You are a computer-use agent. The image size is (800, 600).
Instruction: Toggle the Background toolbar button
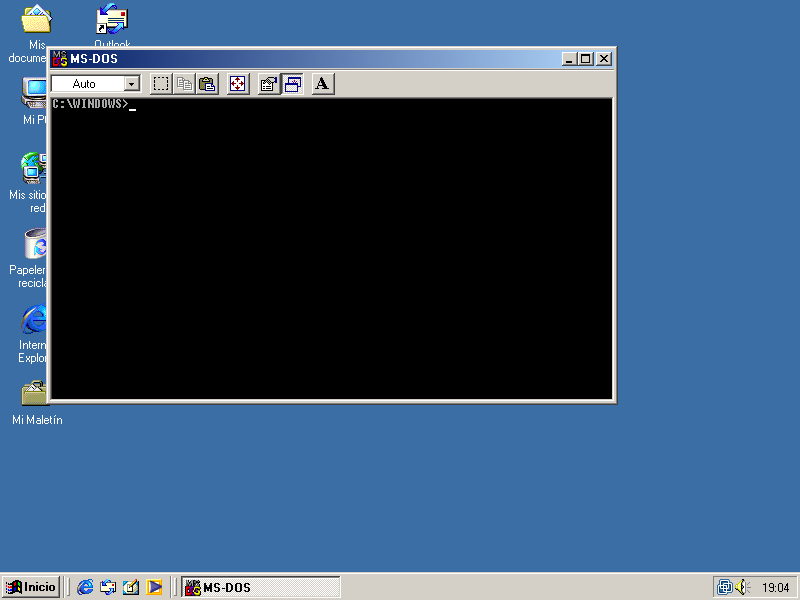coord(292,84)
